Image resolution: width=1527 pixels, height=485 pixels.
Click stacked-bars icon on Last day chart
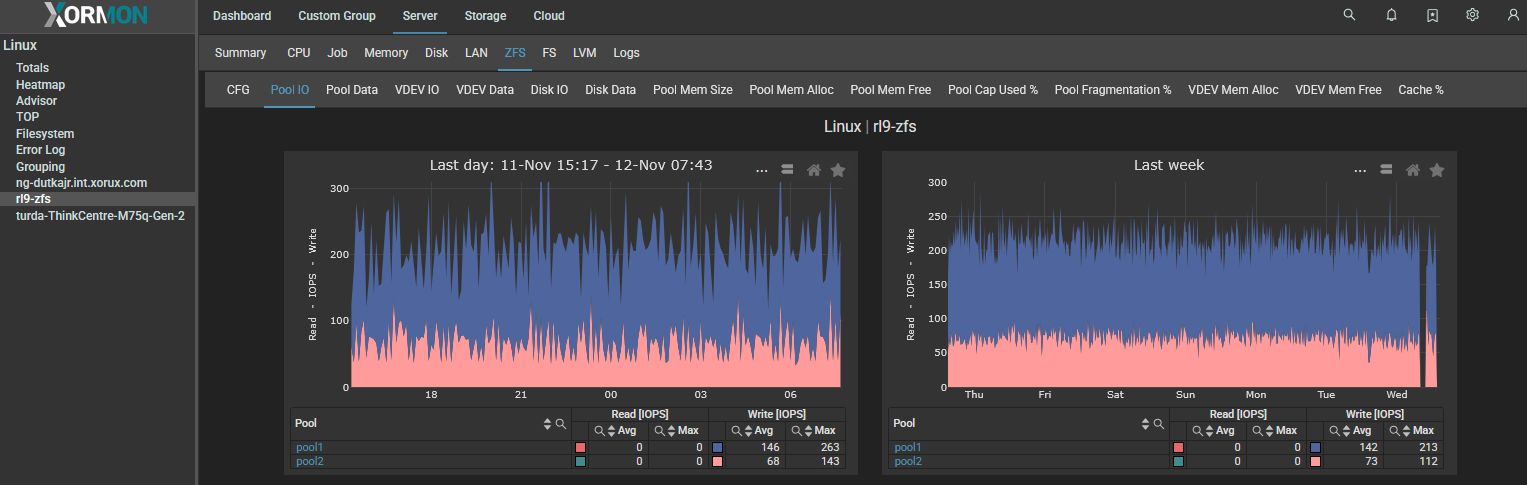click(x=787, y=170)
